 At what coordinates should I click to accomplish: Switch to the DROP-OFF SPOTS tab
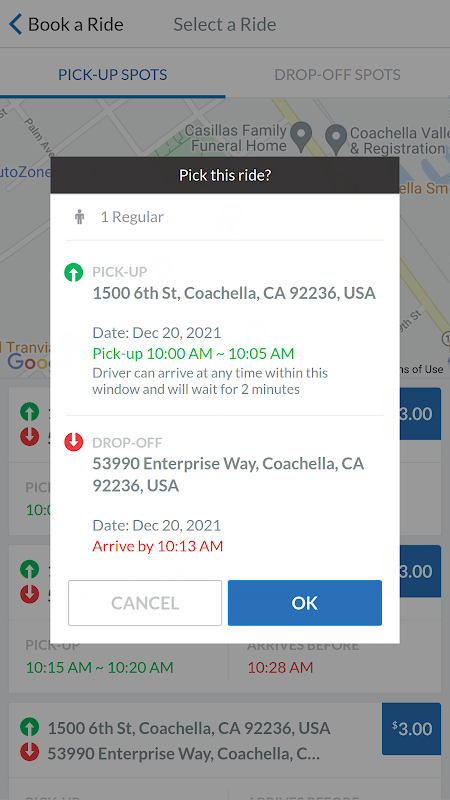point(337,74)
